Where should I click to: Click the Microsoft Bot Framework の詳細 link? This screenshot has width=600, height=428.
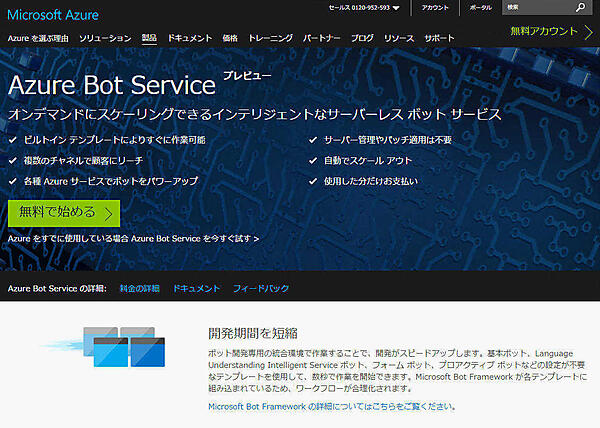(x=332, y=407)
